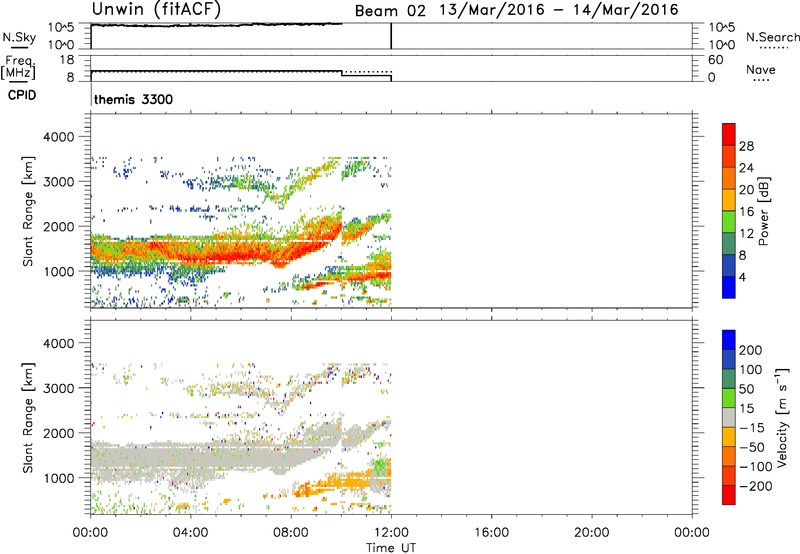Click the red bottom of the Velocity colorbar
The image size is (800, 554).
pyautogui.click(x=729, y=495)
